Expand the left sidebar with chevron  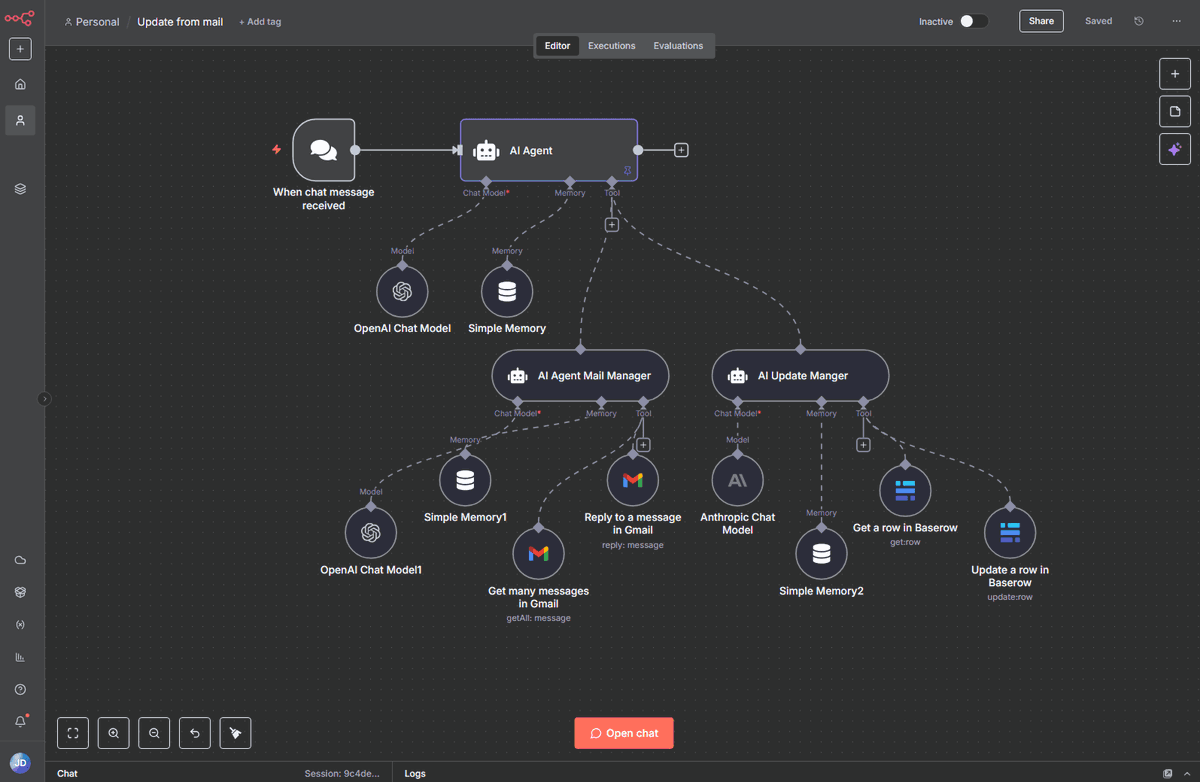coord(44,399)
